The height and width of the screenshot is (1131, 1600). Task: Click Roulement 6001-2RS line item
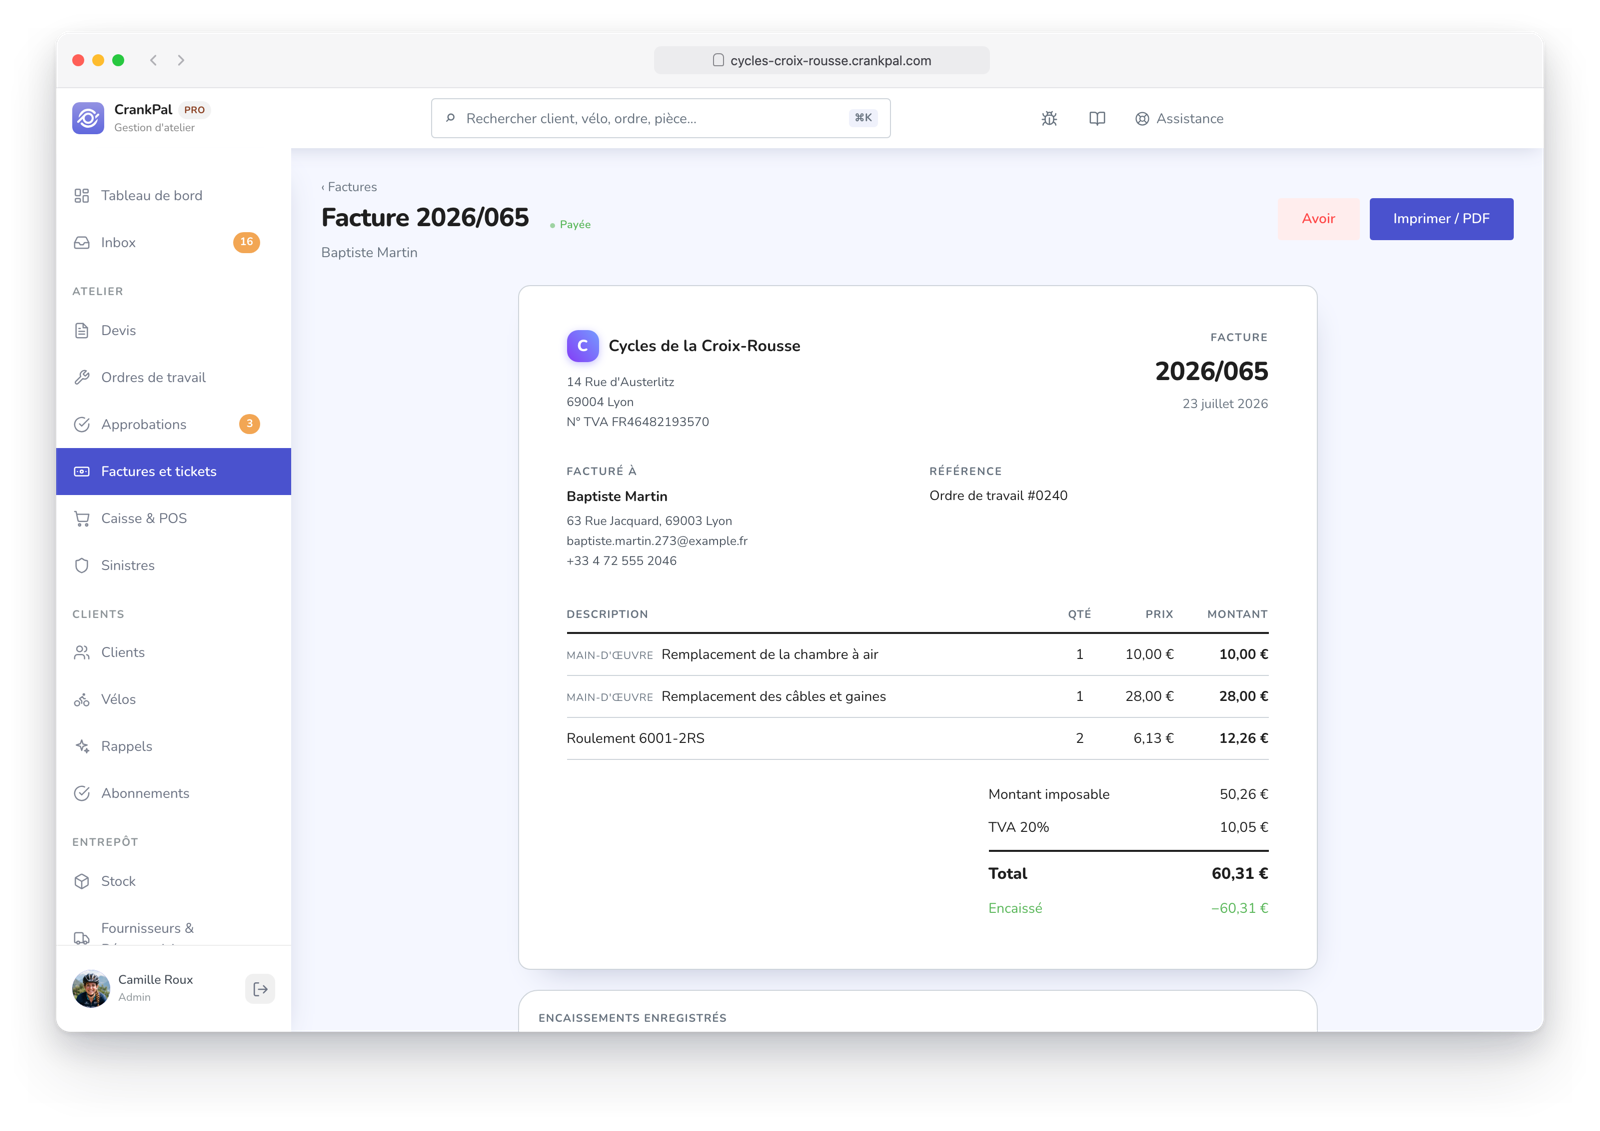tap(917, 739)
